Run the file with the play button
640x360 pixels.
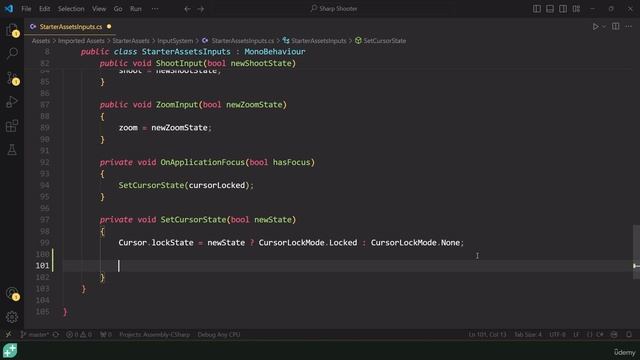[596, 27]
